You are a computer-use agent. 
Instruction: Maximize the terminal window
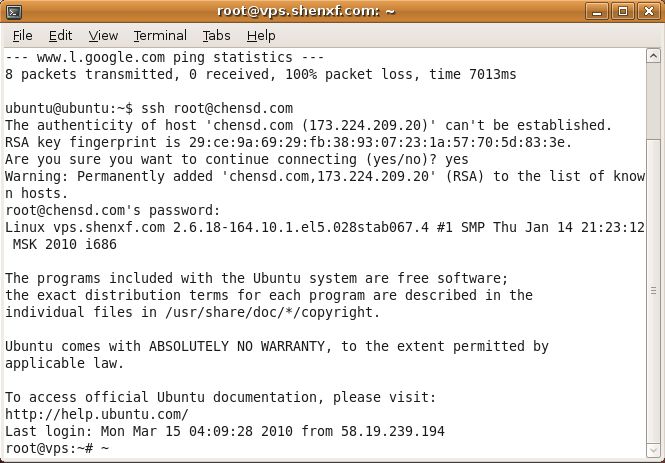(623, 11)
